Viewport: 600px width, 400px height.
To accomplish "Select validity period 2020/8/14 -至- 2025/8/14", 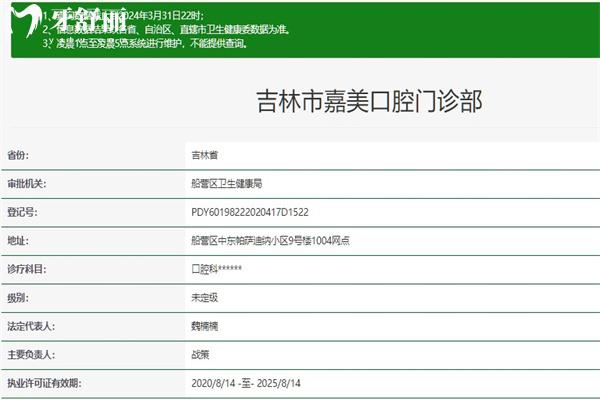I will pos(246,383).
